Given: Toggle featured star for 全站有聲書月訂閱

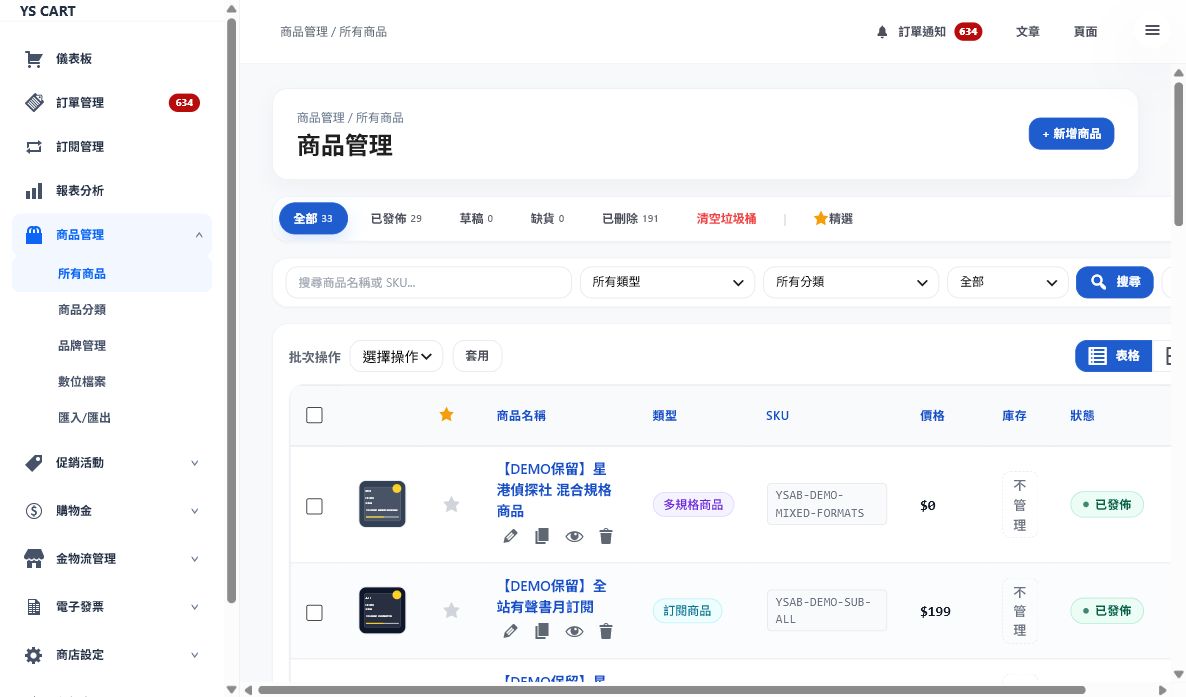Looking at the screenshot, I should coord(451,610).
